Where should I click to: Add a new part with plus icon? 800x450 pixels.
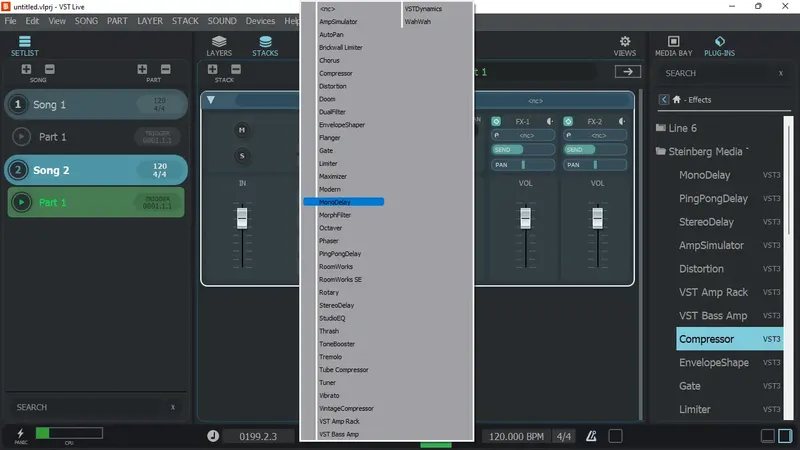(x=142, y=69)
